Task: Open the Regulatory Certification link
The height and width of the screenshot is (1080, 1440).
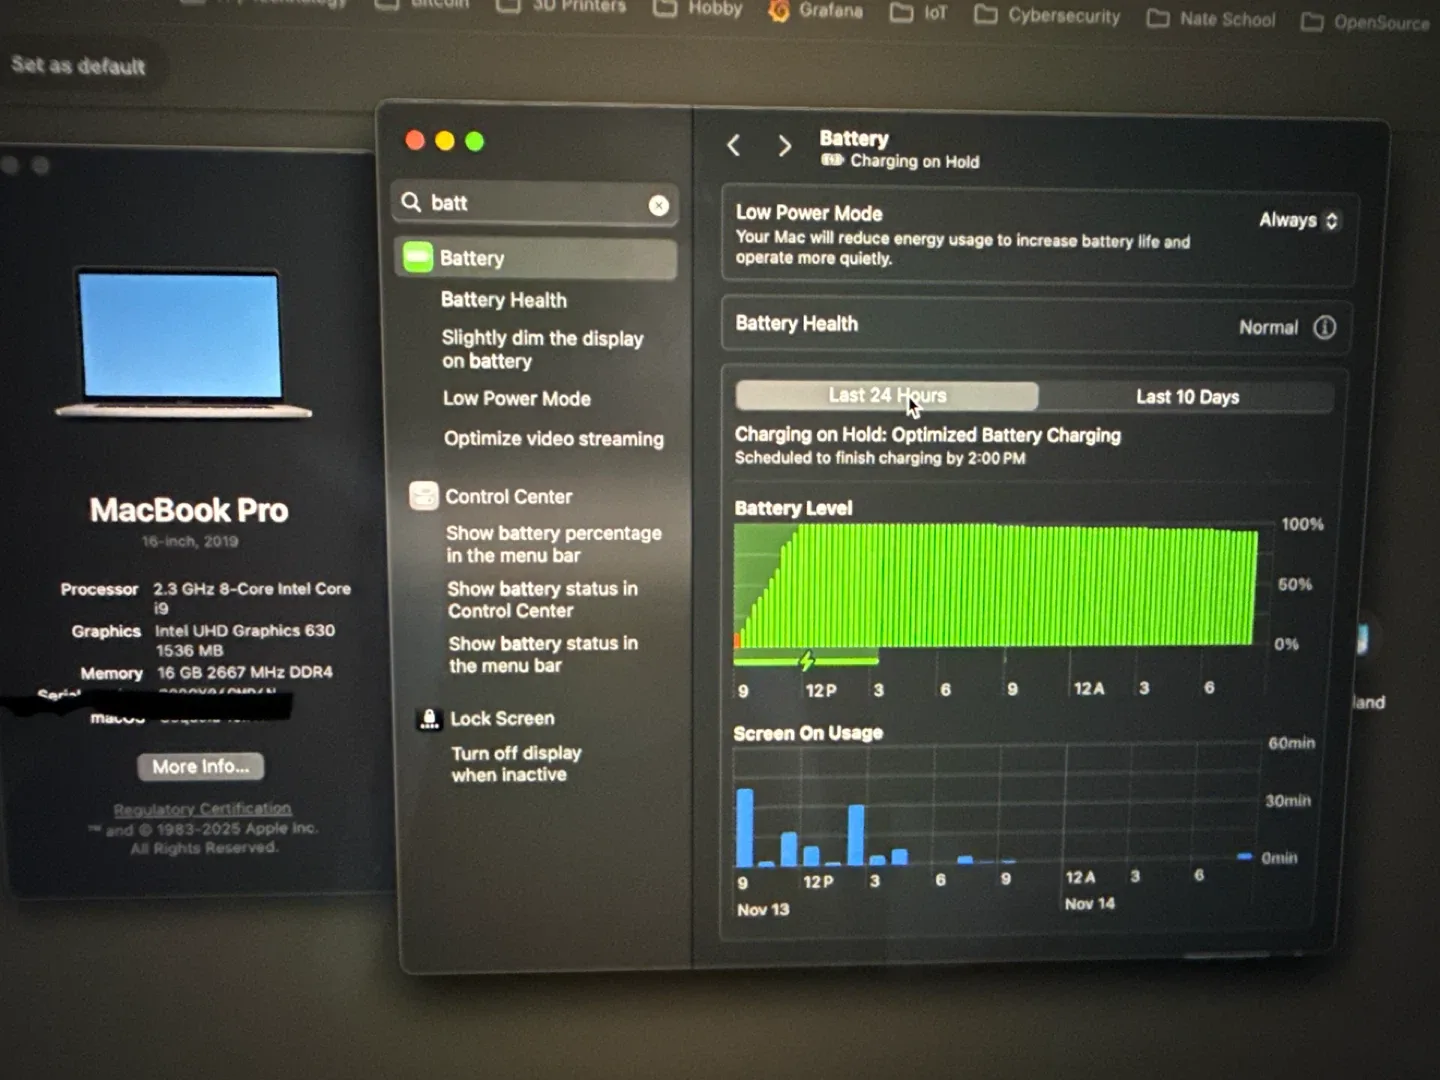Action: (x=202, y=808)
